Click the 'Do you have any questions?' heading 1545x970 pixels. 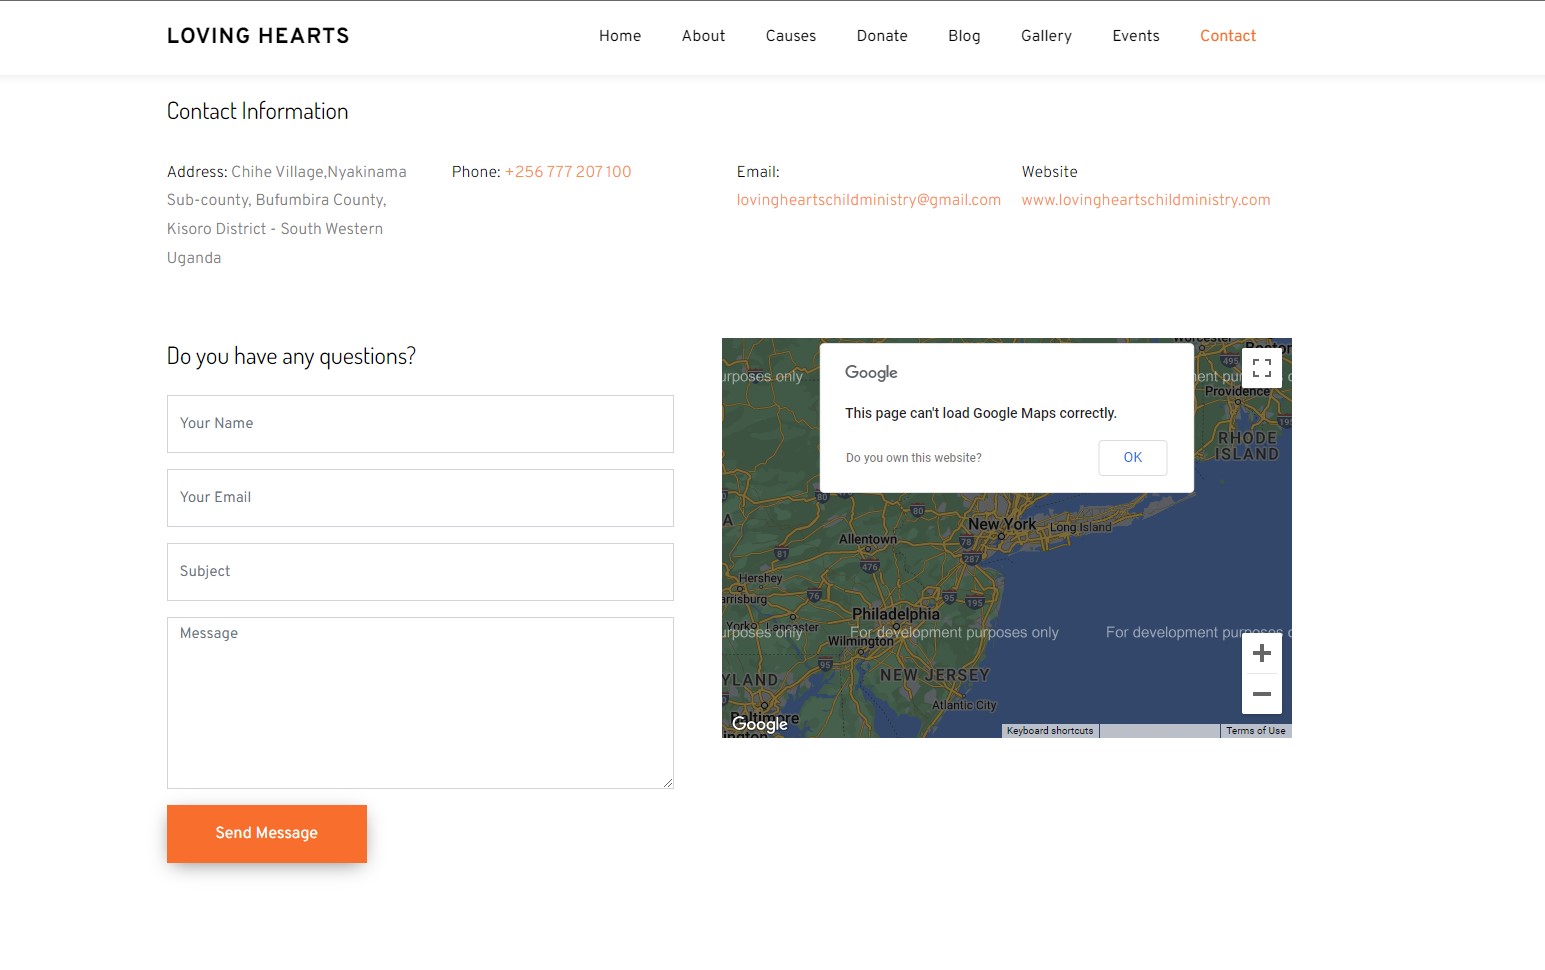pos(291,356)
